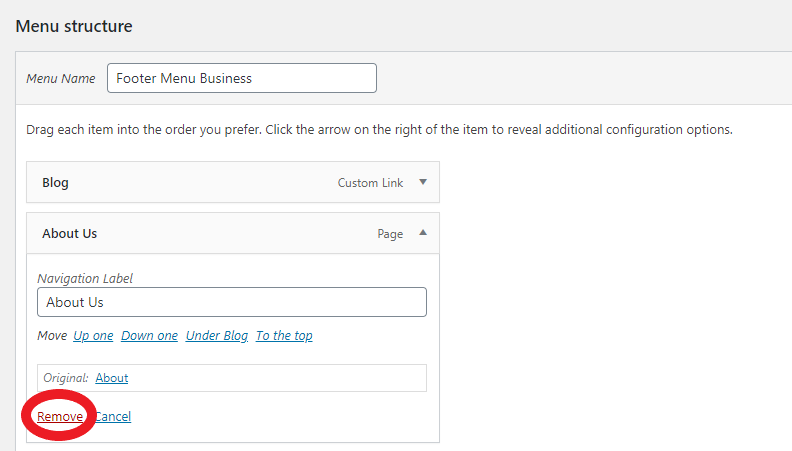792x451 pixels.
Task: Collapse the About Us item arrow
Action: (x=423, y=233)
